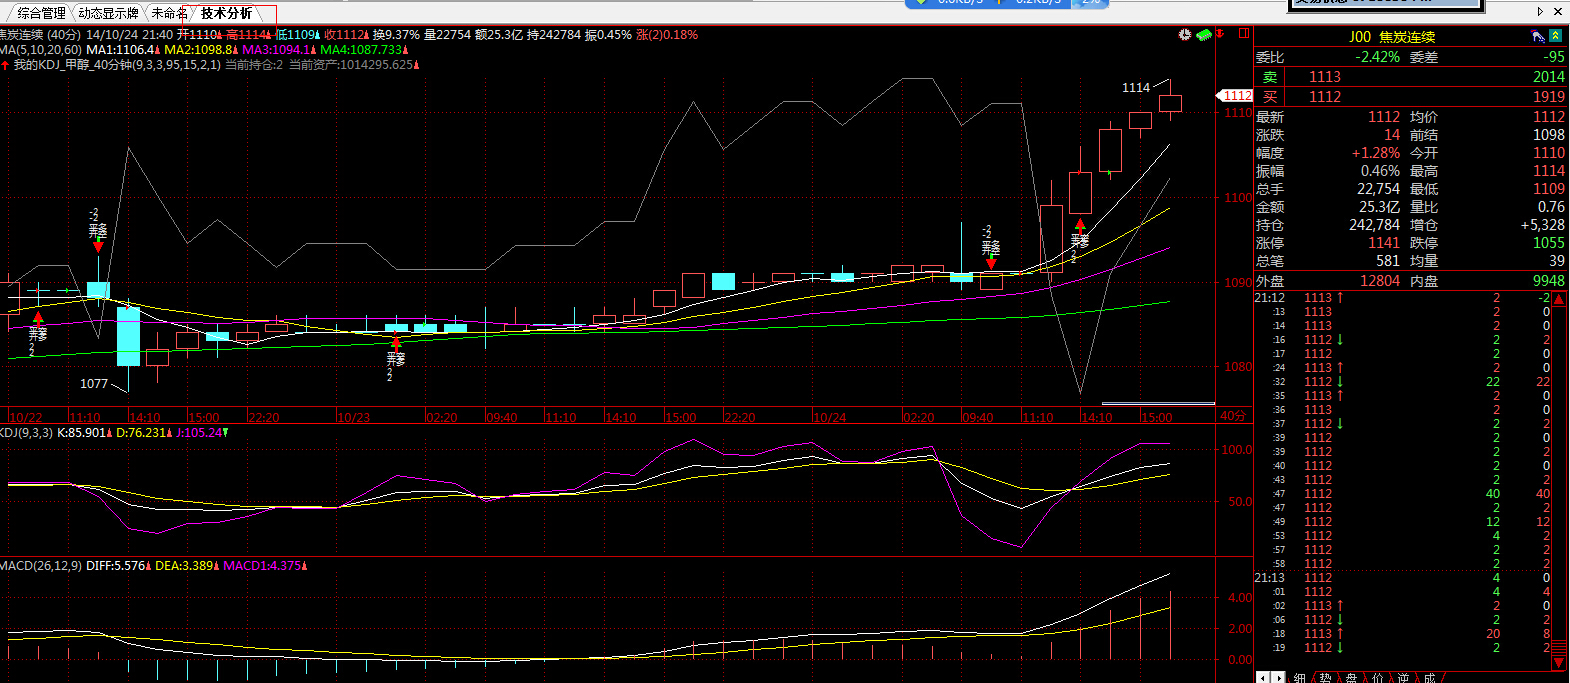Select the 逆 tab at panel bottom
Screen dimensions: 1570x683
(1403, 677)
